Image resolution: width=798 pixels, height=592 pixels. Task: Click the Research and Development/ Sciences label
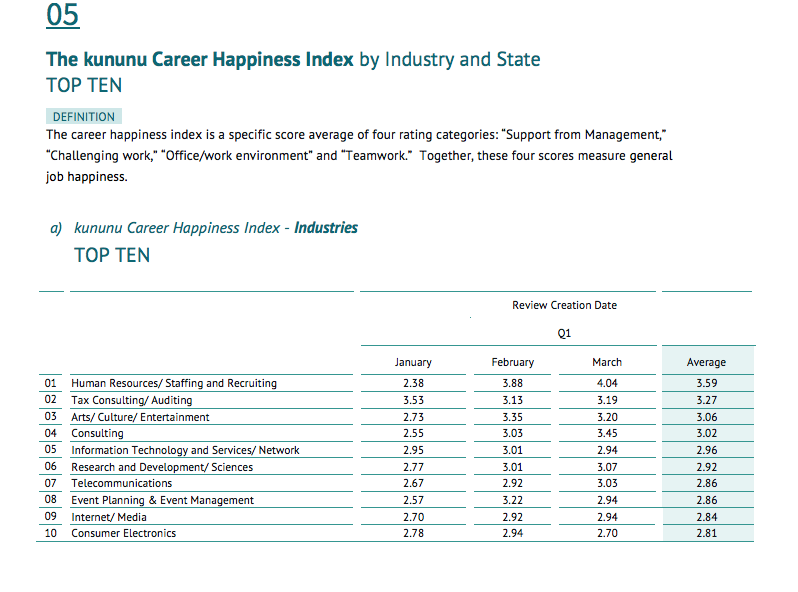click(161, 467)
